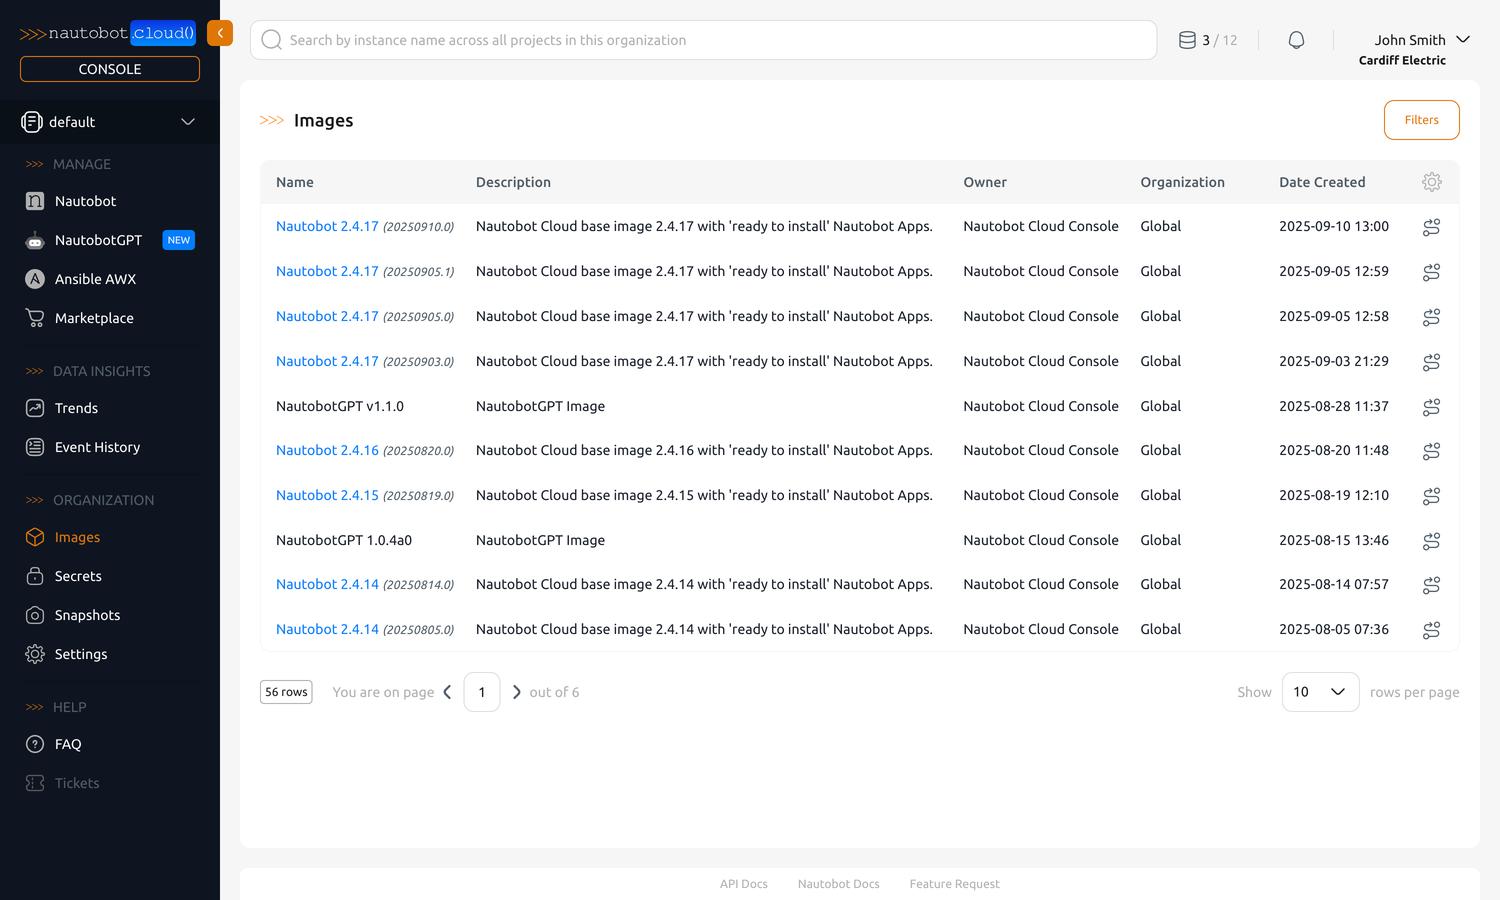The width and height of the screenshot is (1500, 900).
Task: Click actions icon for NautobotGPT v1.1.0 row
Action: [x=1431, y=407]
